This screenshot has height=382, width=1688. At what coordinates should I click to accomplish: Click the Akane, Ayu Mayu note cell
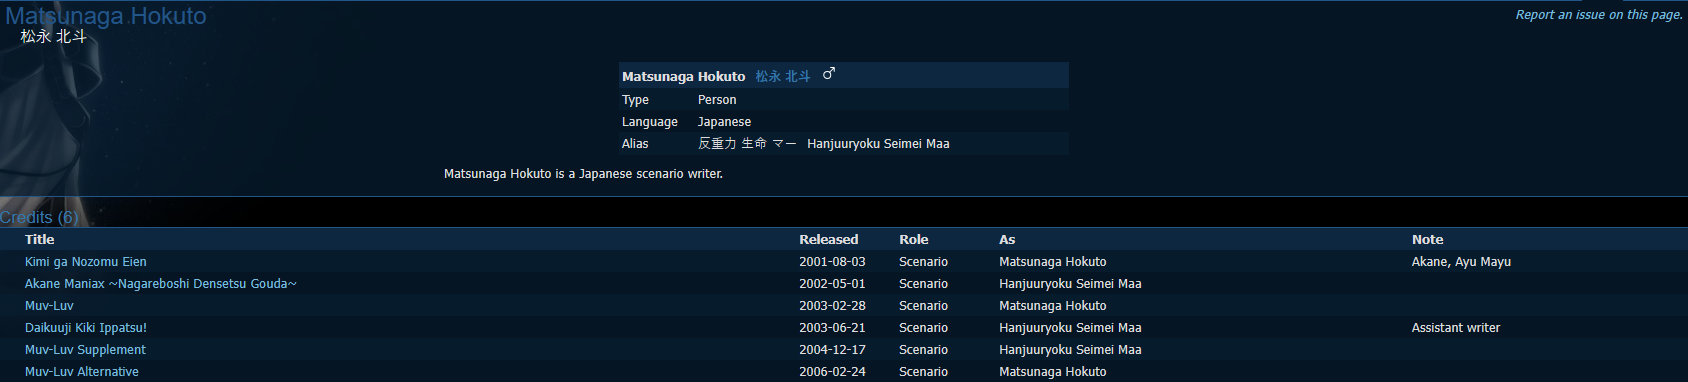point(1461,262)
